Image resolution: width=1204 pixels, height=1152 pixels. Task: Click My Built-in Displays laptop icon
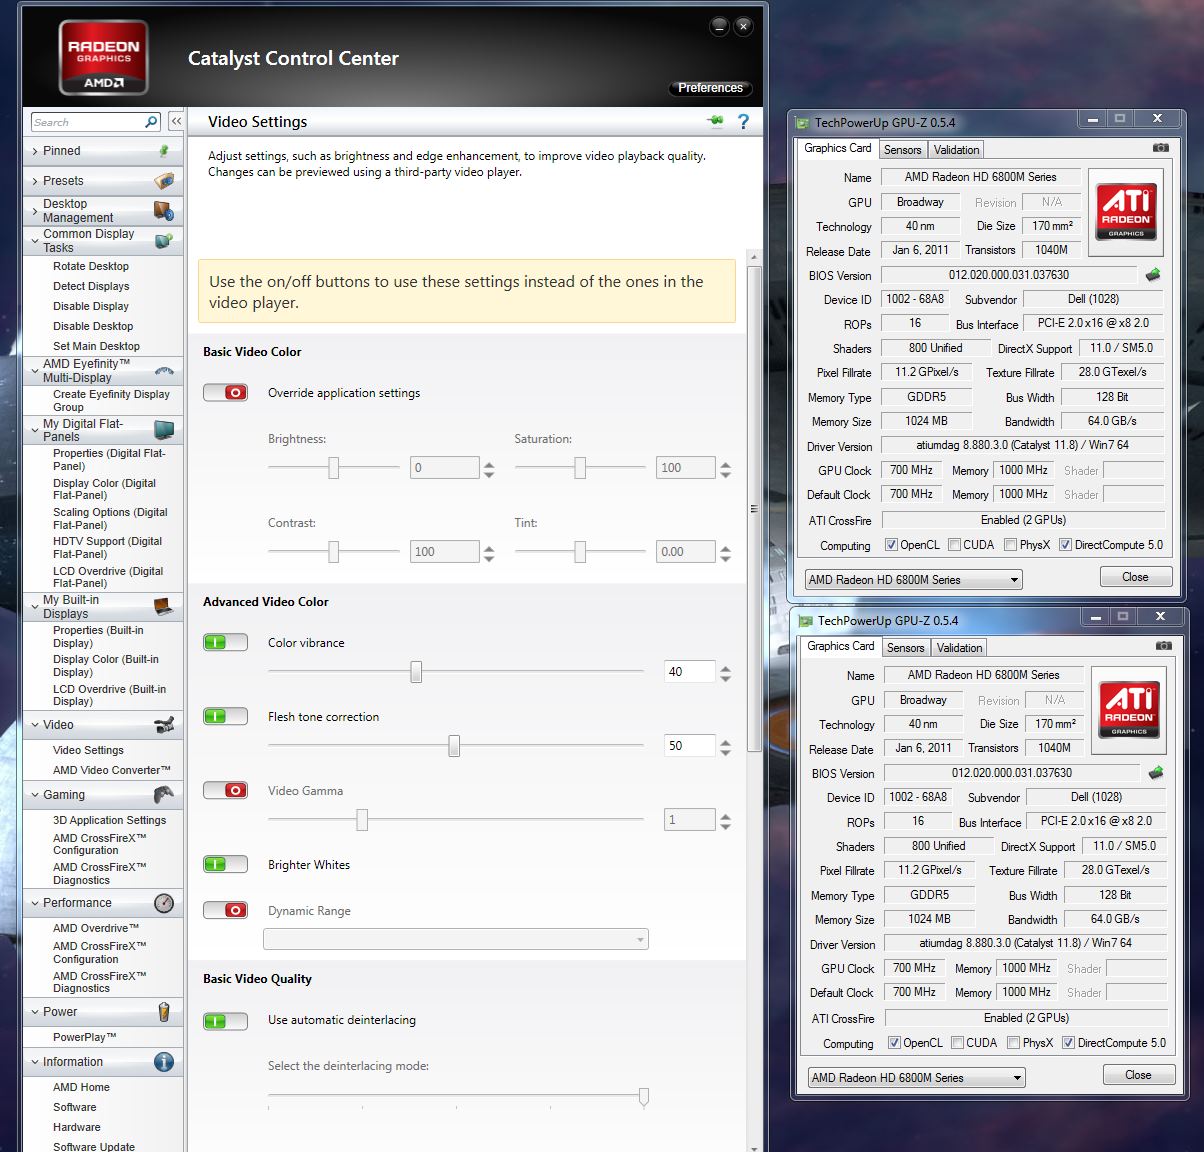[164, 606]
